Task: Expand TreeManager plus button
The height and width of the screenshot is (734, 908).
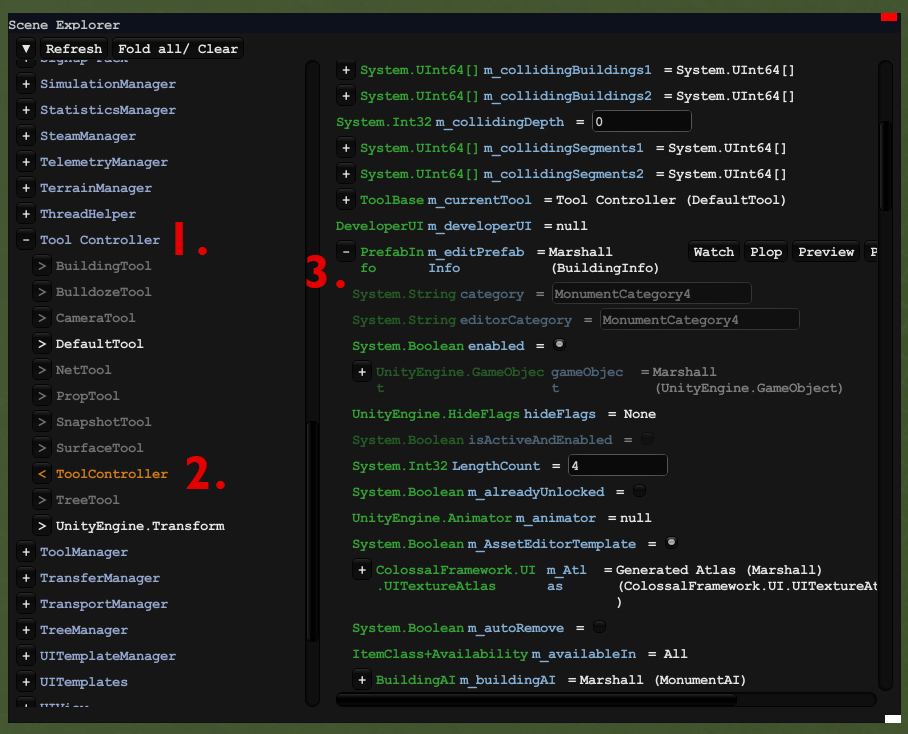Action: point(25,630)
